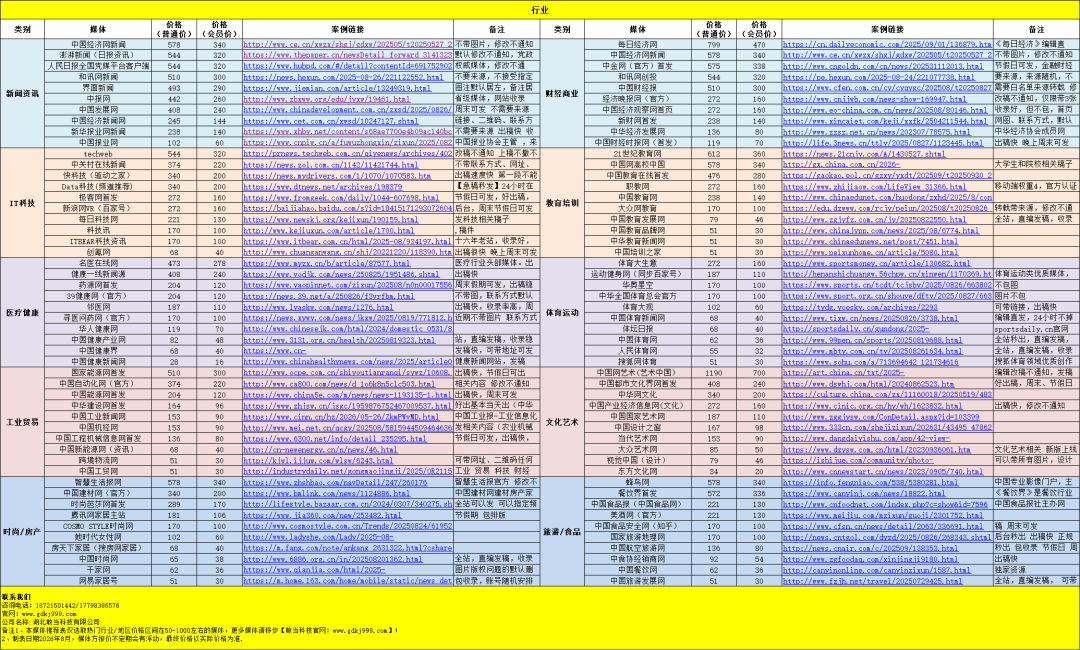1080x650 pixels.
Task: Open the thepaper.cn newsDetail link
Action: (x=347, y=55)
